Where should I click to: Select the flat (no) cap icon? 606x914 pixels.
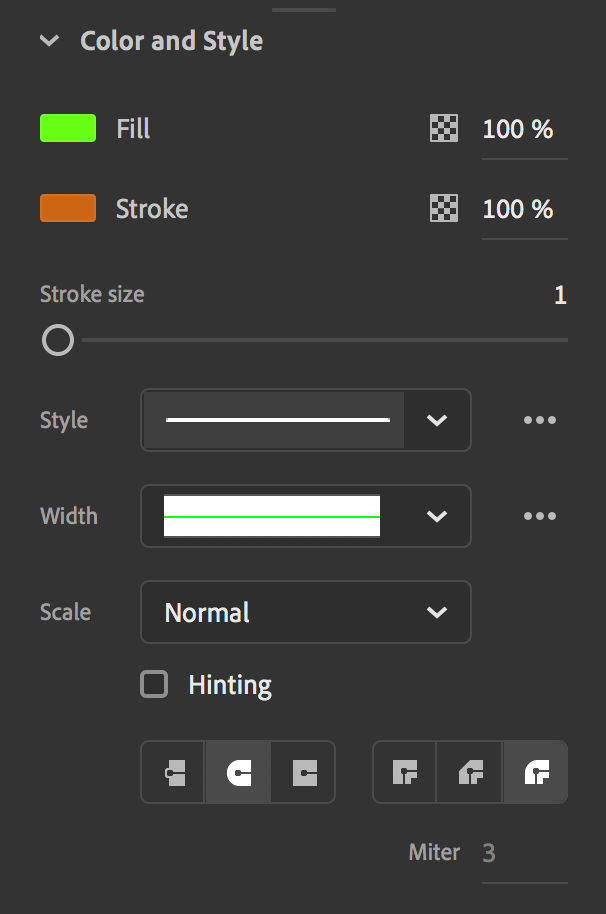174,773
